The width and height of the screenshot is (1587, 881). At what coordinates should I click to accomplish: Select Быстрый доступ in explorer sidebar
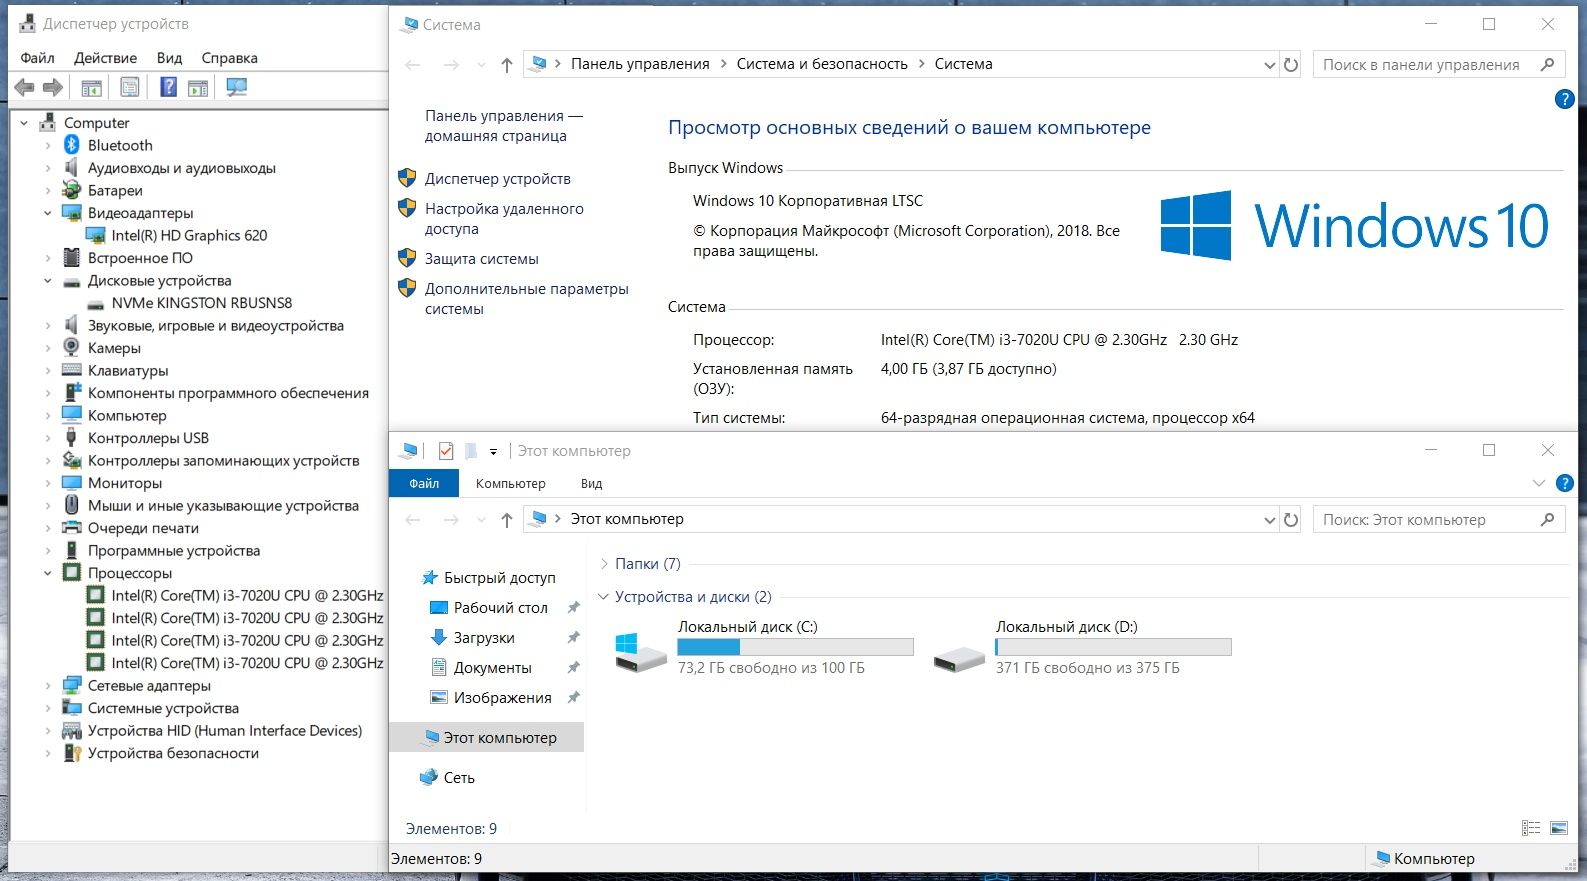(x=499, y=578)
